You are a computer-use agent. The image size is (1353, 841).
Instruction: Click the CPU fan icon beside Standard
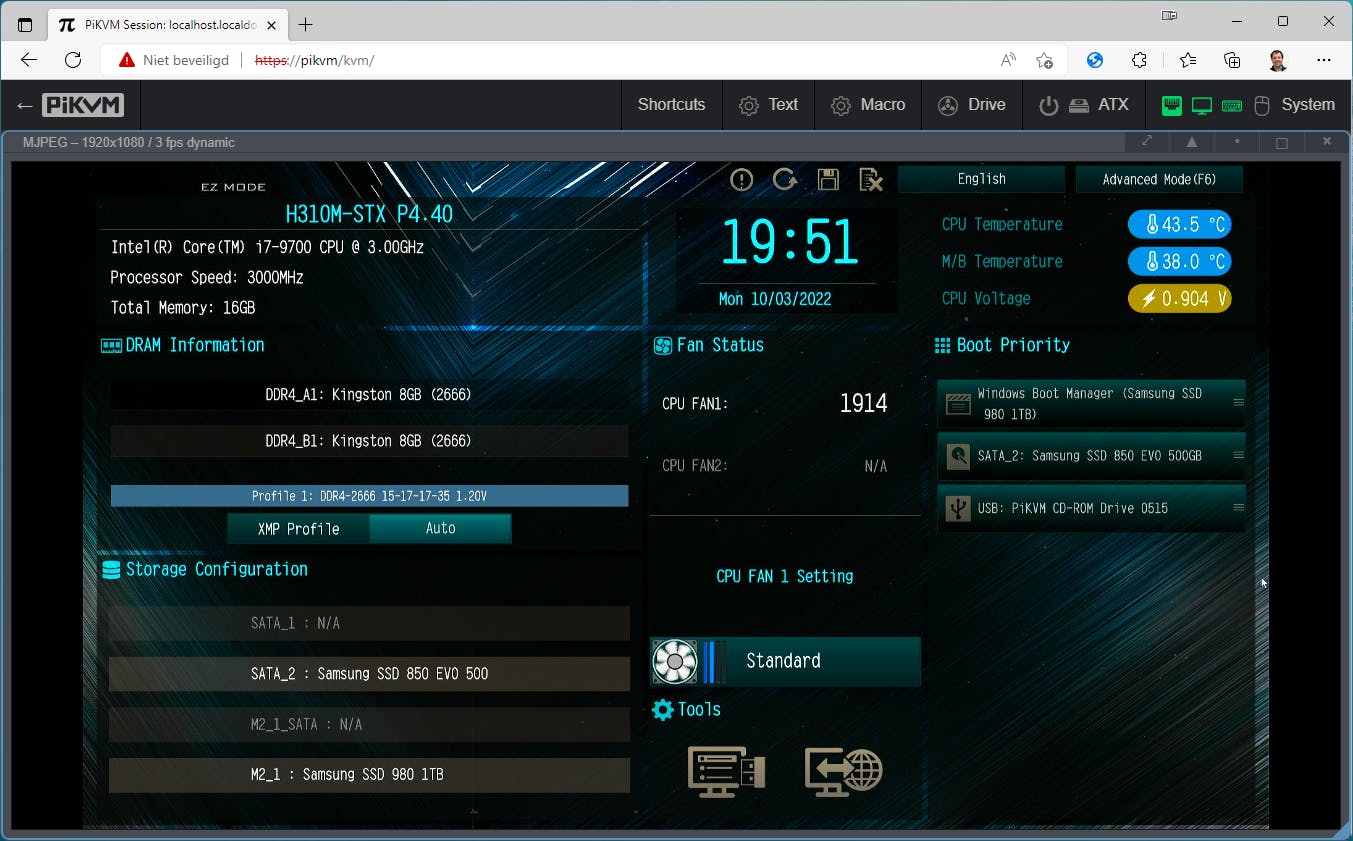pyautogui.click(x=674, y=661)
